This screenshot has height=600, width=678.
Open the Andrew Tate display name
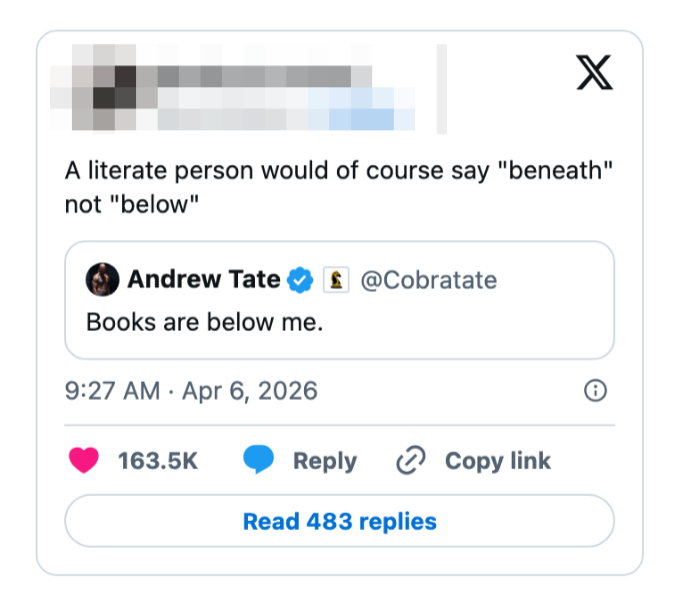click(203, 280)
